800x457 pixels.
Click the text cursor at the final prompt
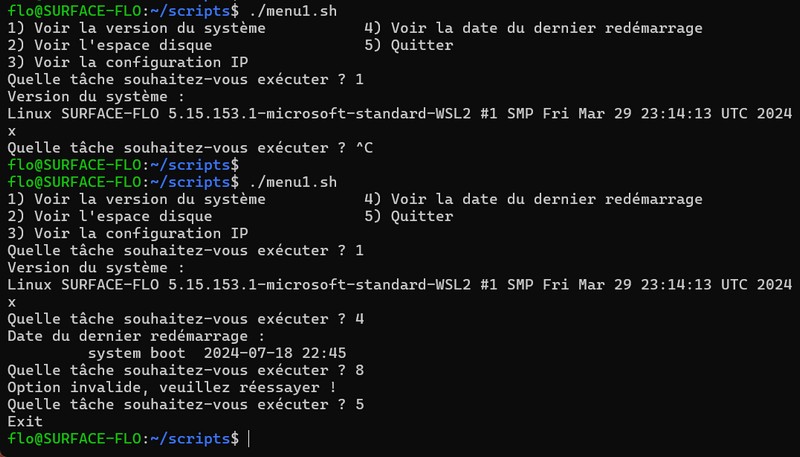coord(248,439)
